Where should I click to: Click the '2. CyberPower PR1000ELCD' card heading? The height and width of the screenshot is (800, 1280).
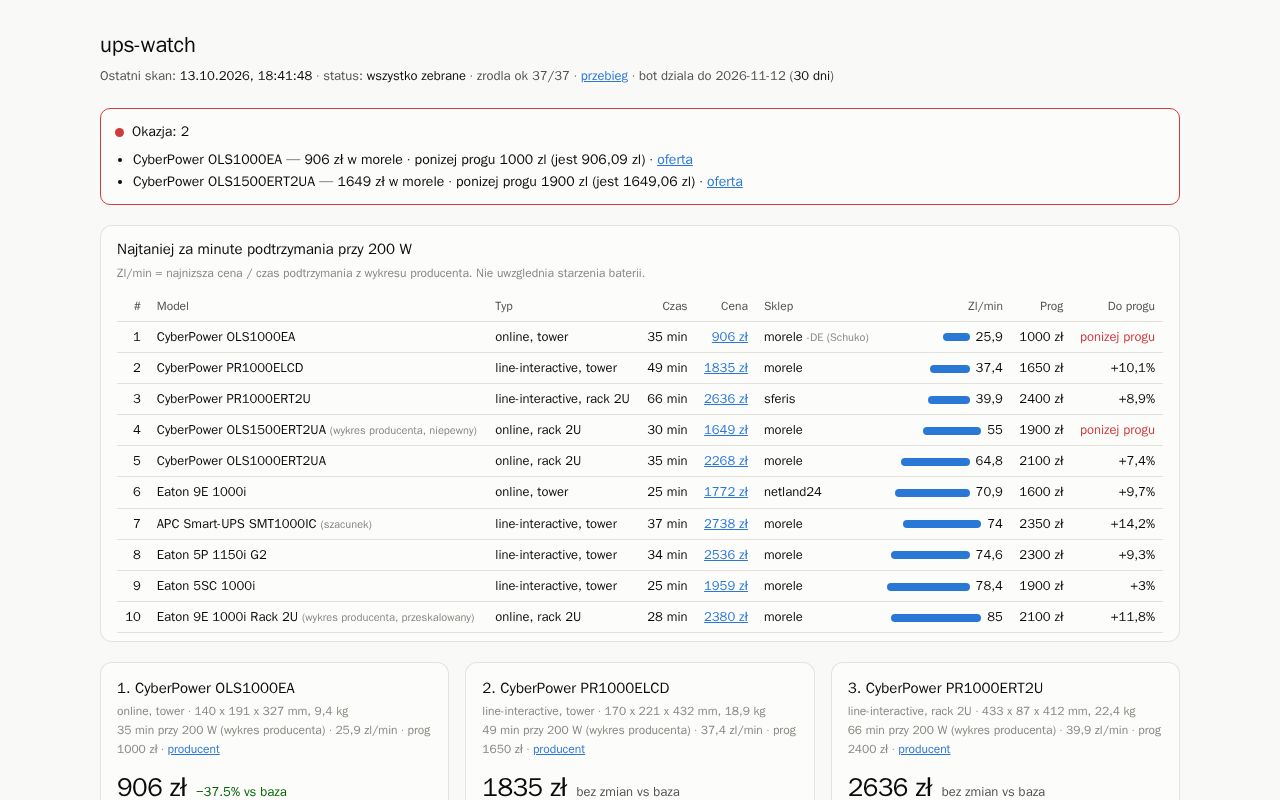[x=575, y=688]
